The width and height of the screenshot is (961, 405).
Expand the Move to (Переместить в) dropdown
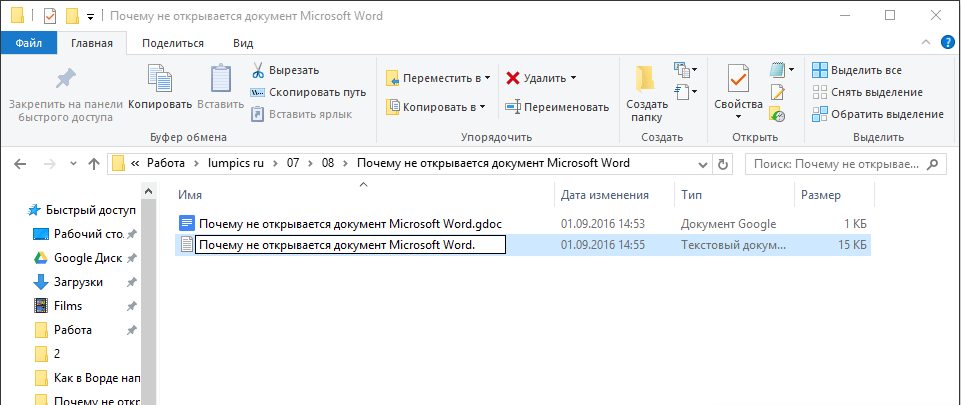(x=437, y=78)
